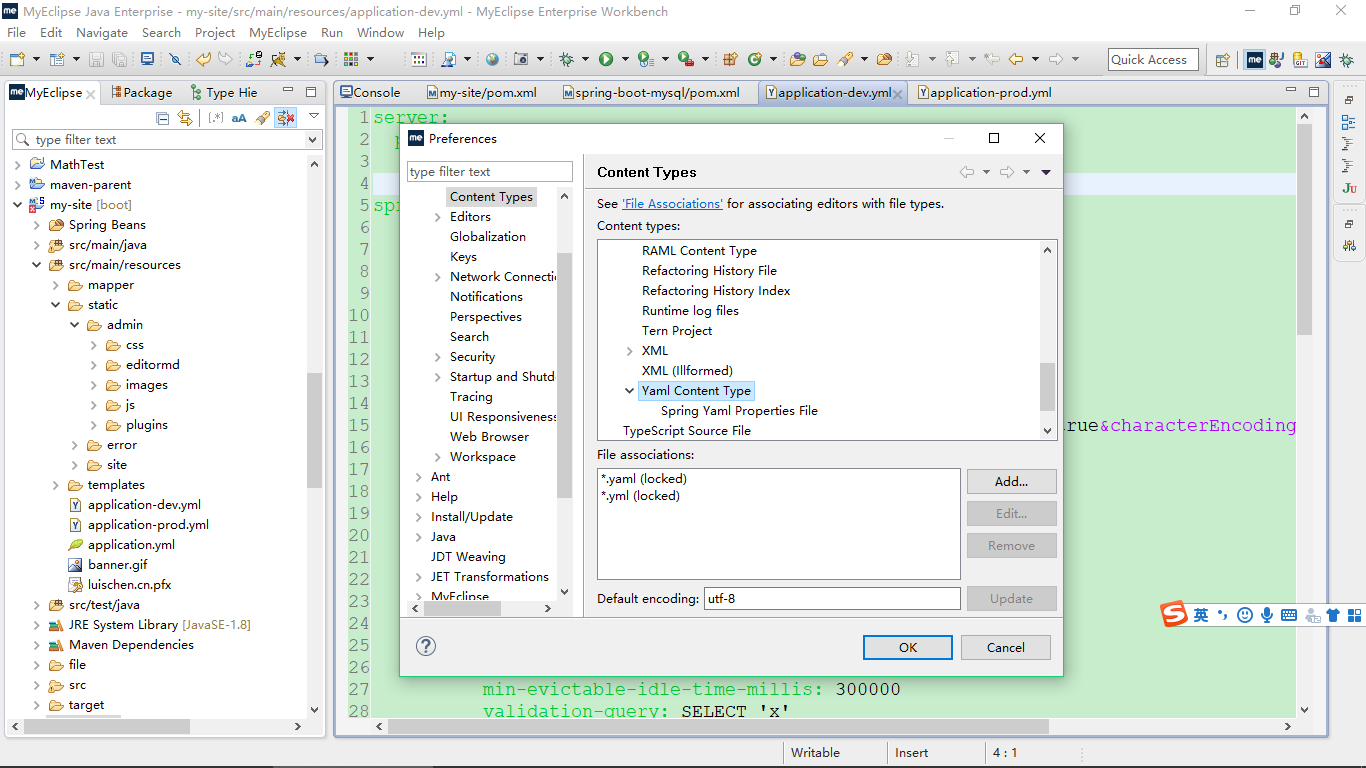Viewport: 1366px width, 768px height.
Task: Click the Help question mark in Preferences
Action: (x=426, y=646)
